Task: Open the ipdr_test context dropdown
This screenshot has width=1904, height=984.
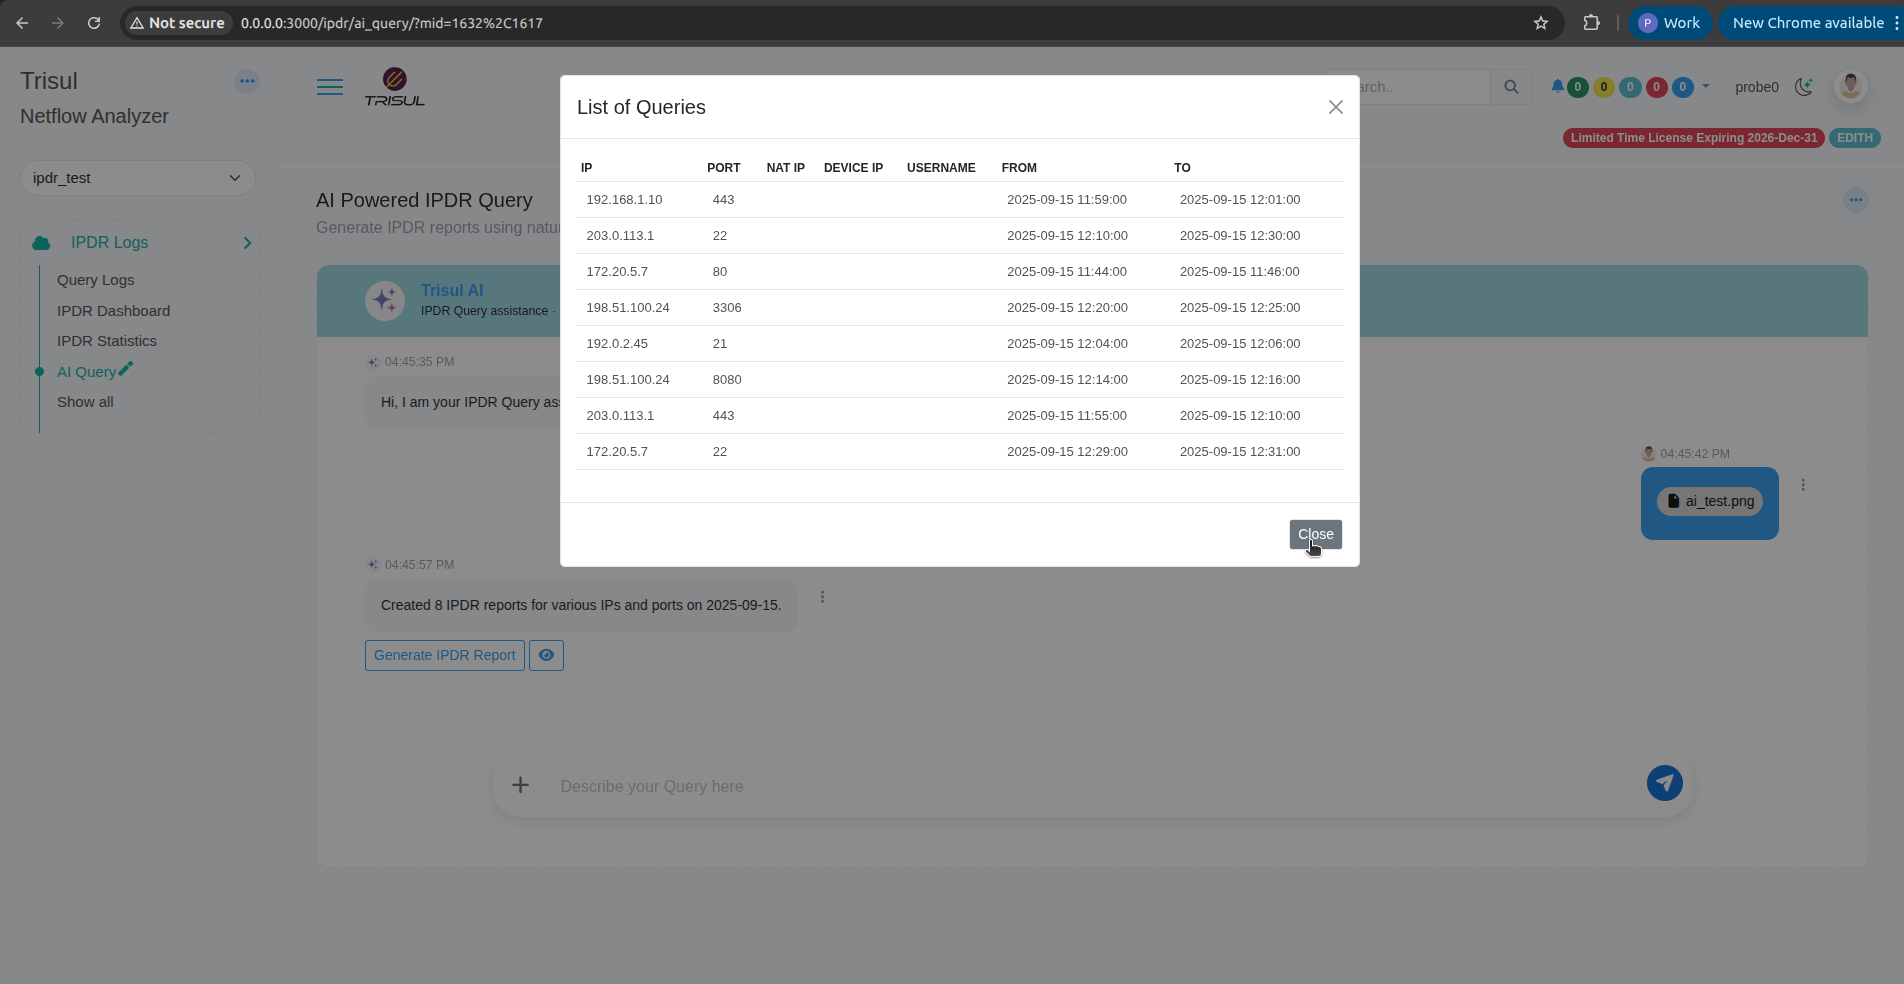Action: tap(138, 178)
